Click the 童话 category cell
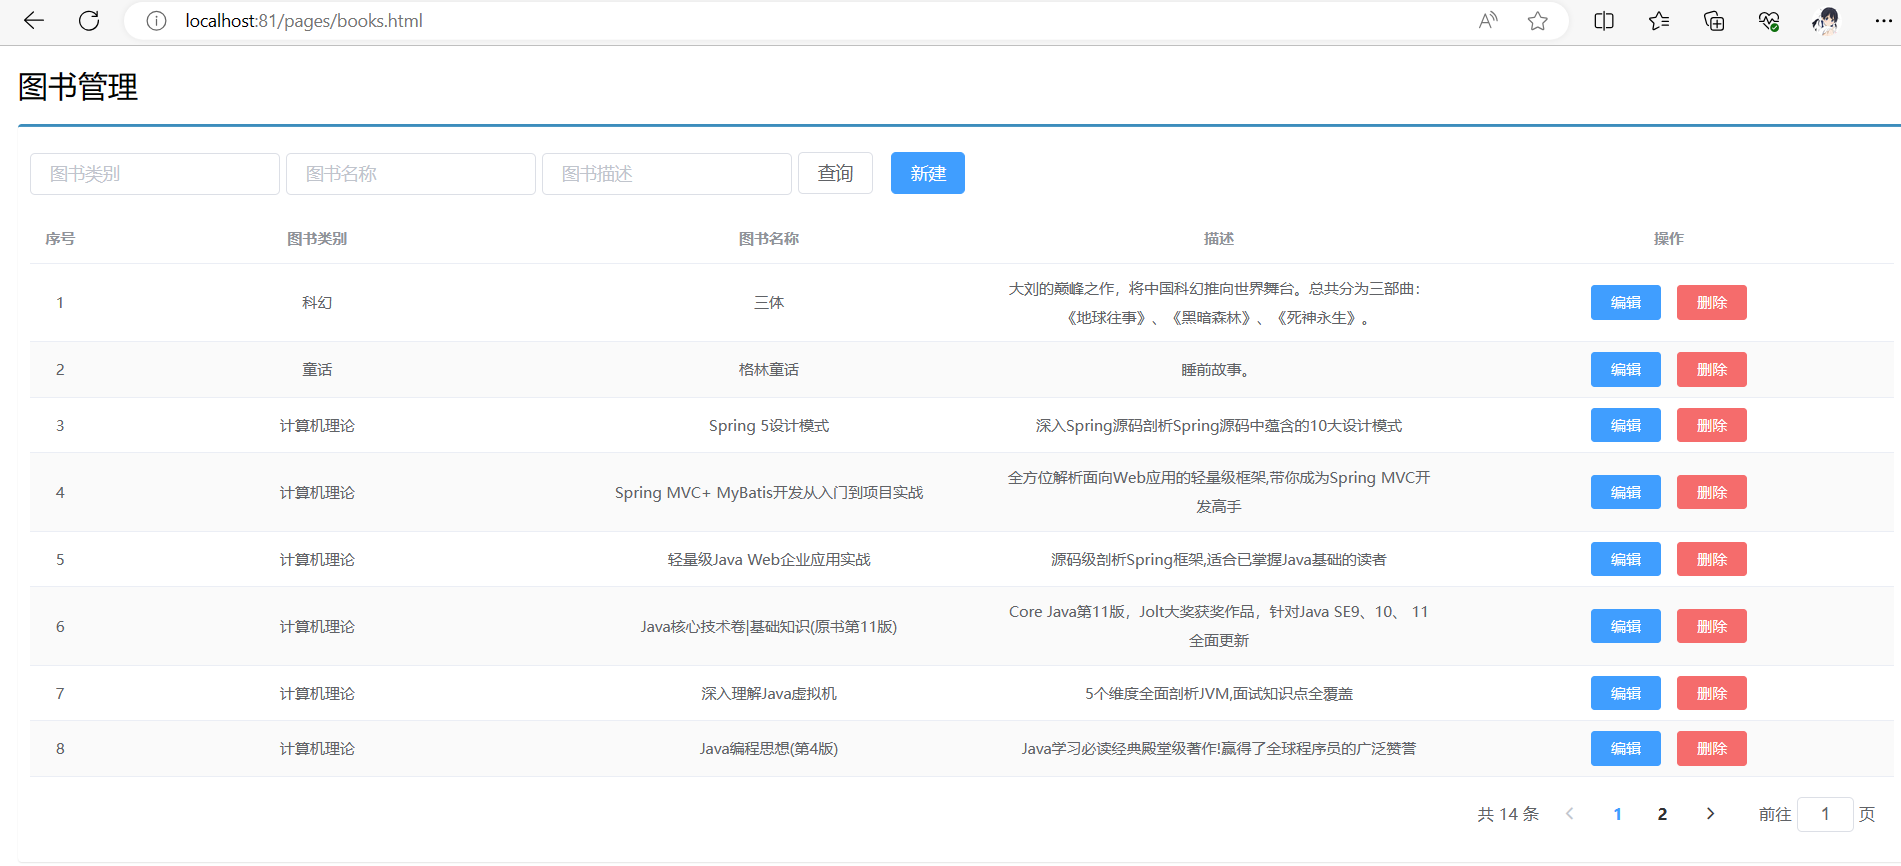1901x866 pixels. [x=317, y=370]
